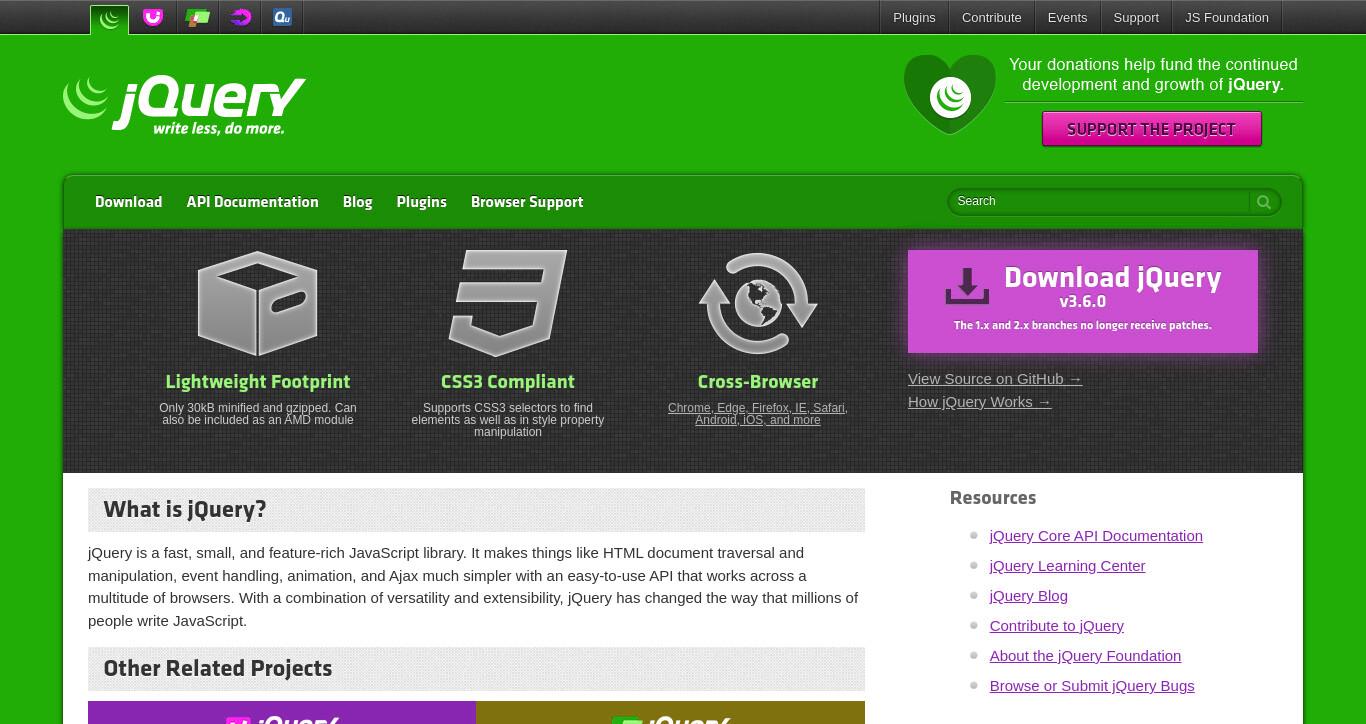Screen dimensions: 1366x724
Task: Open About the jQuery Foundation link
Action: pos(1085,656)
